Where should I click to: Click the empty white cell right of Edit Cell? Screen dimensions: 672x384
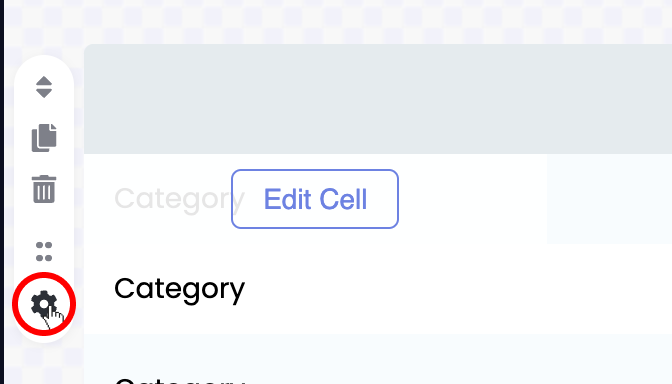tap(473, 199)
